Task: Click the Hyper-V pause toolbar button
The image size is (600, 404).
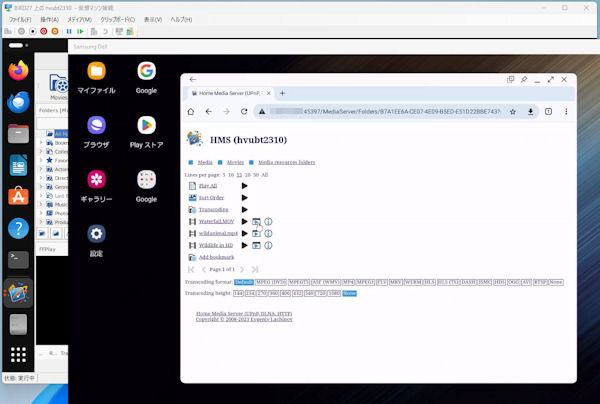Action: pos(69,31)
